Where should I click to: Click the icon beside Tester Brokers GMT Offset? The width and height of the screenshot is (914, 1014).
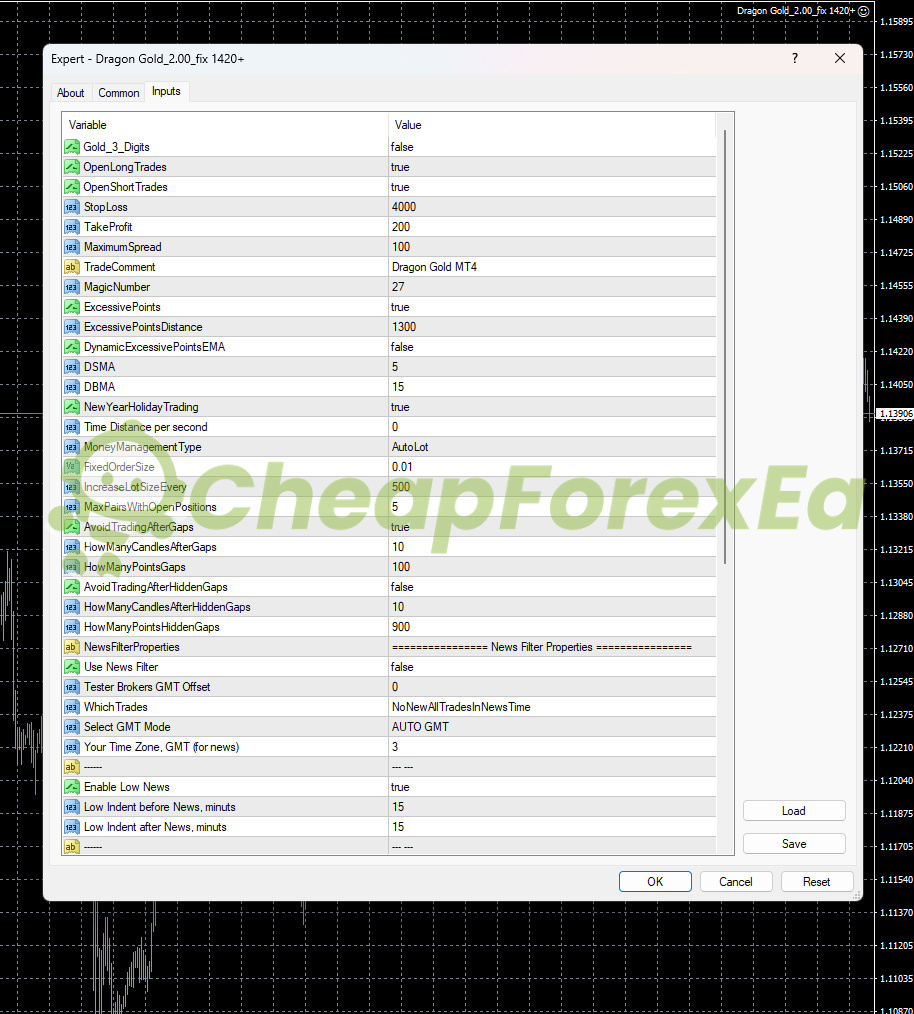[x=72, y=687]
